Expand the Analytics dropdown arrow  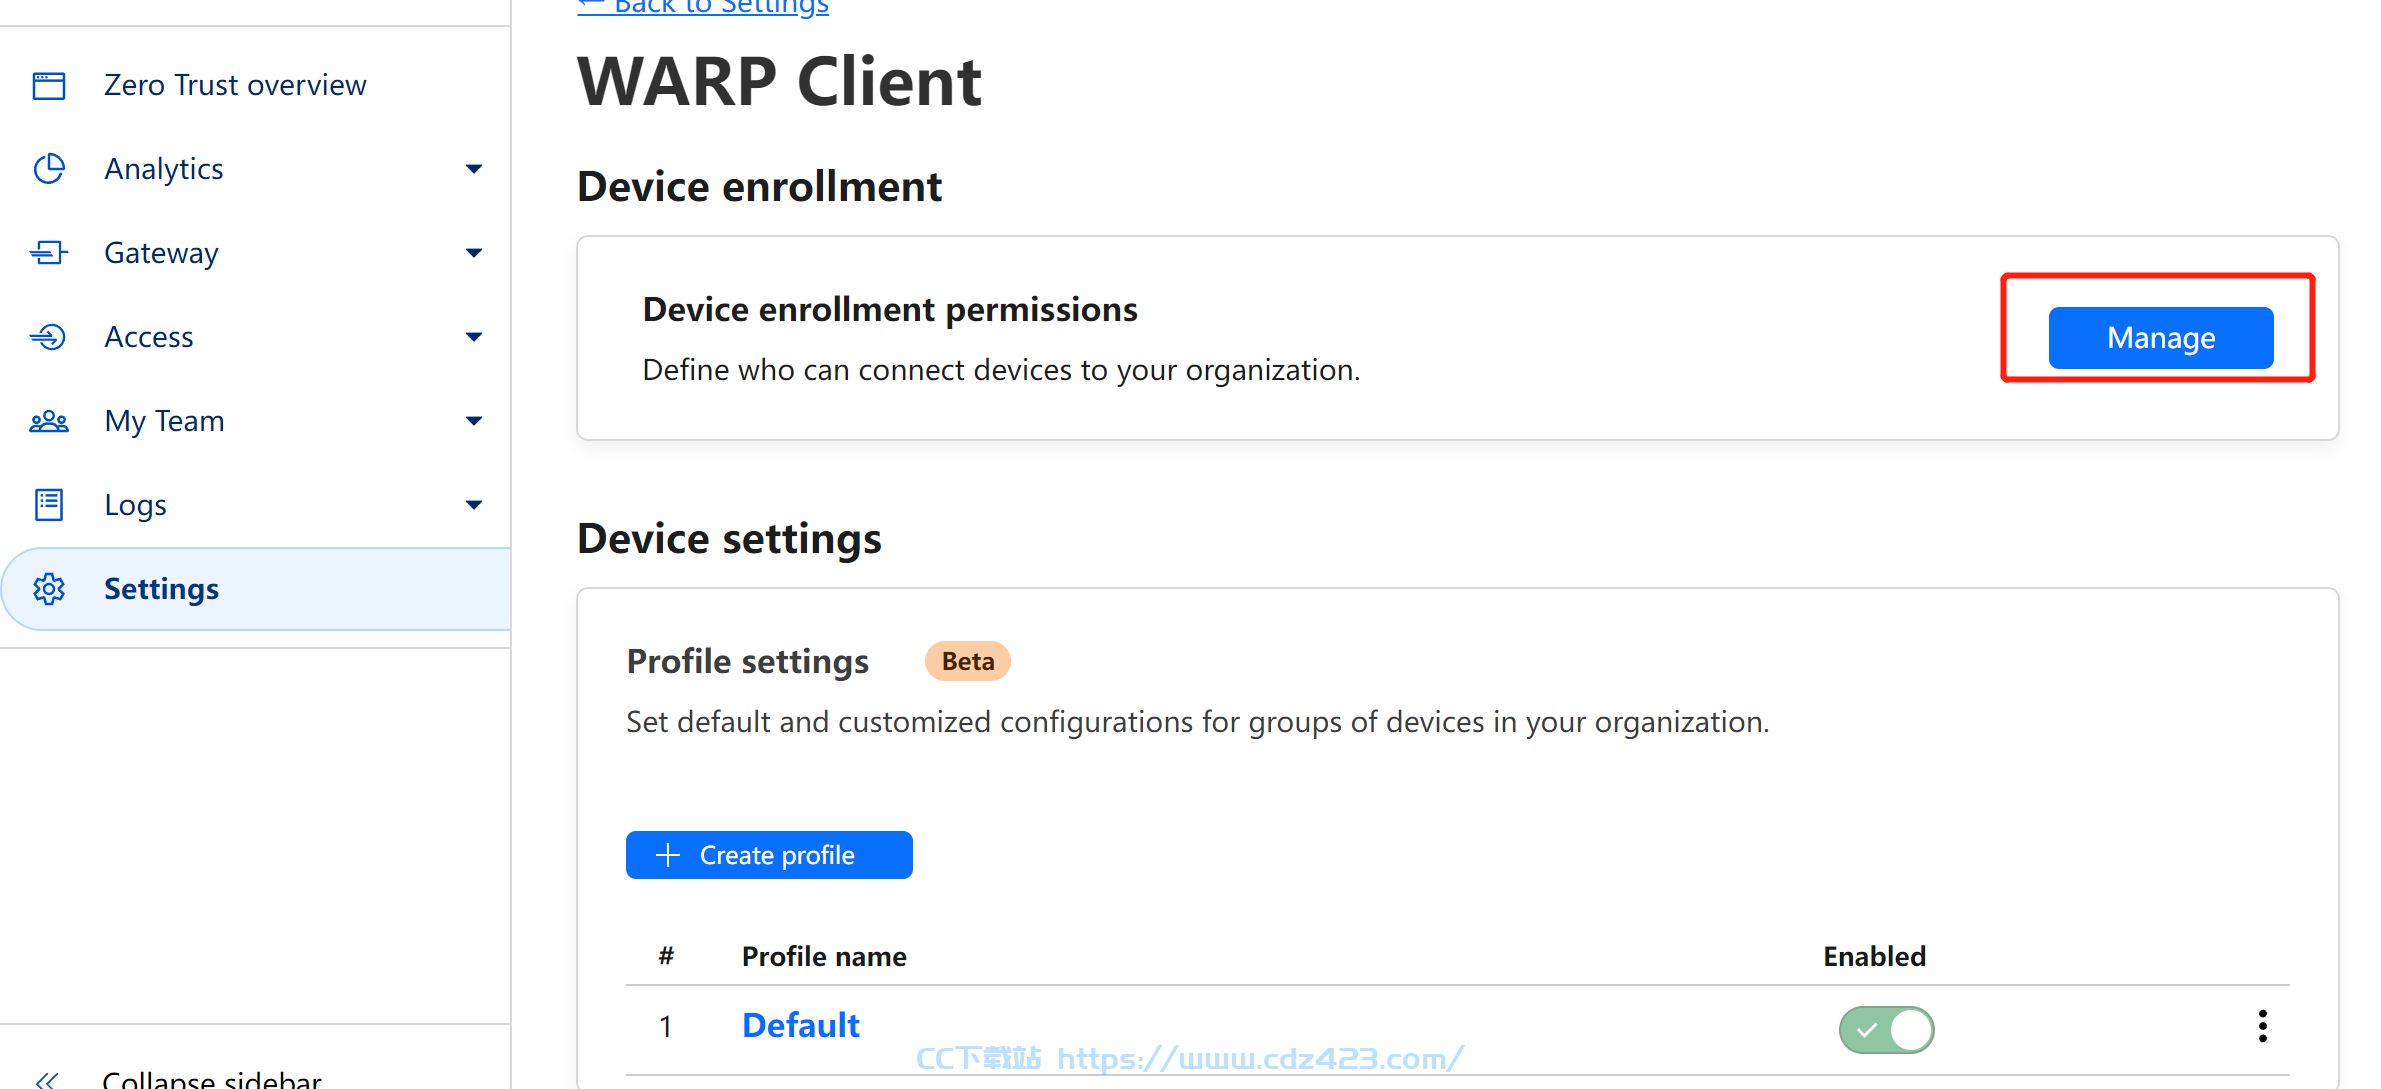coord(474,169)
